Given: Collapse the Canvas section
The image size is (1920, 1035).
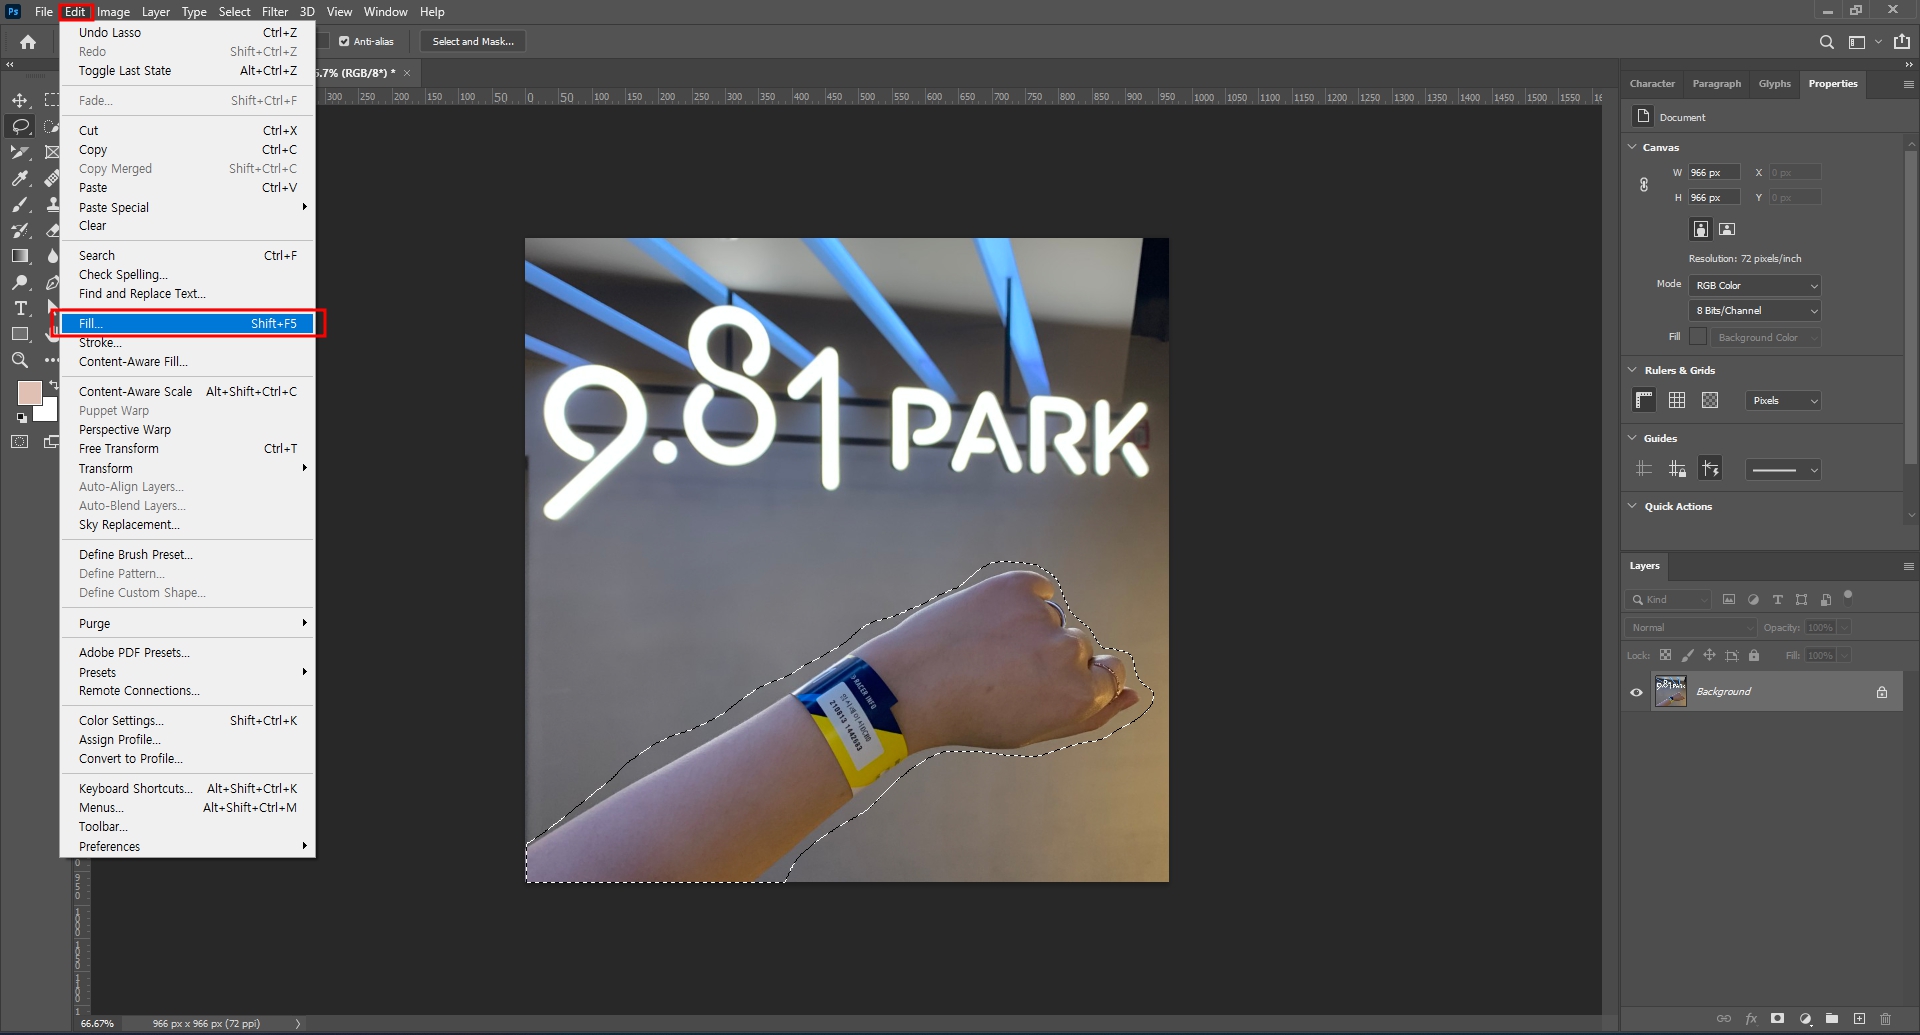Looking at the screenshot, I should [x=1632, y=147].
